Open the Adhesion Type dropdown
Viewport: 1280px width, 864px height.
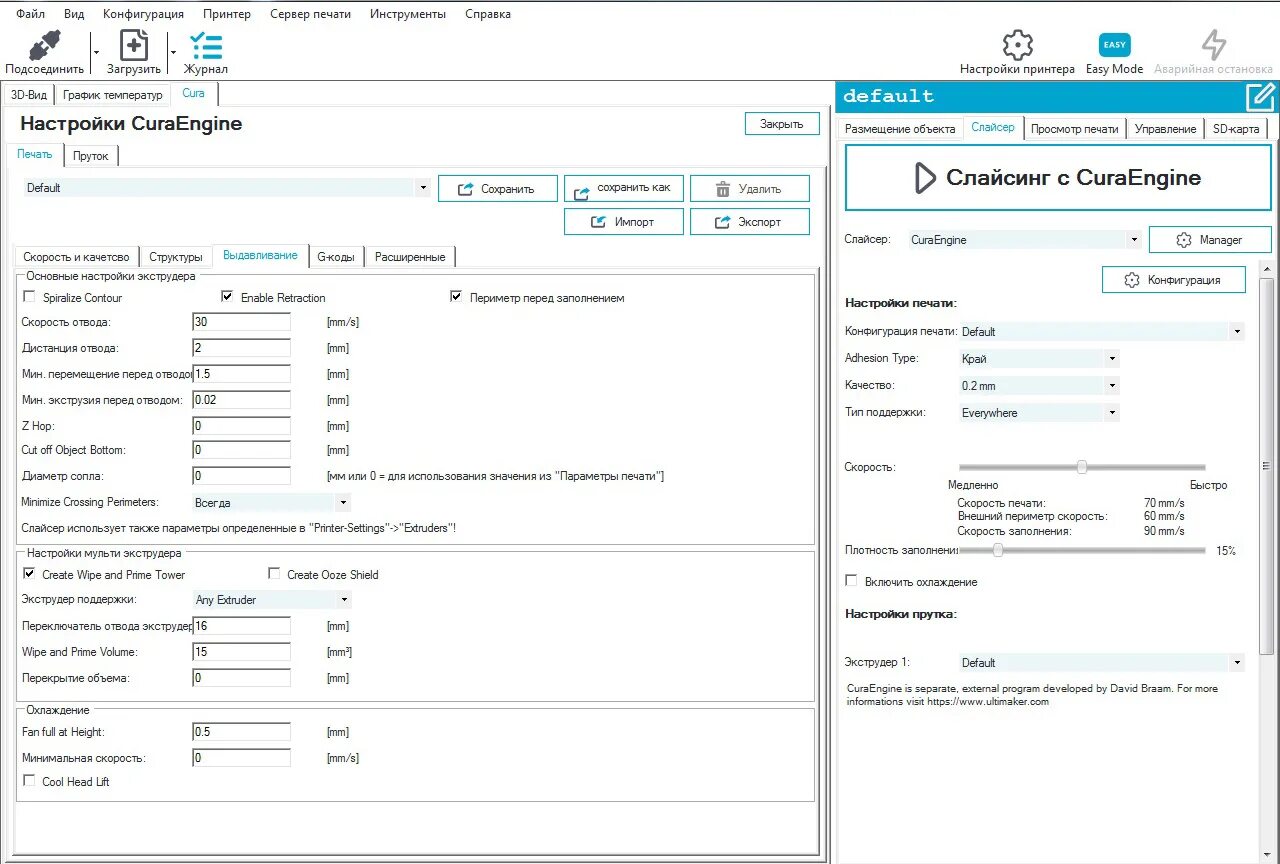[1039, 358]
